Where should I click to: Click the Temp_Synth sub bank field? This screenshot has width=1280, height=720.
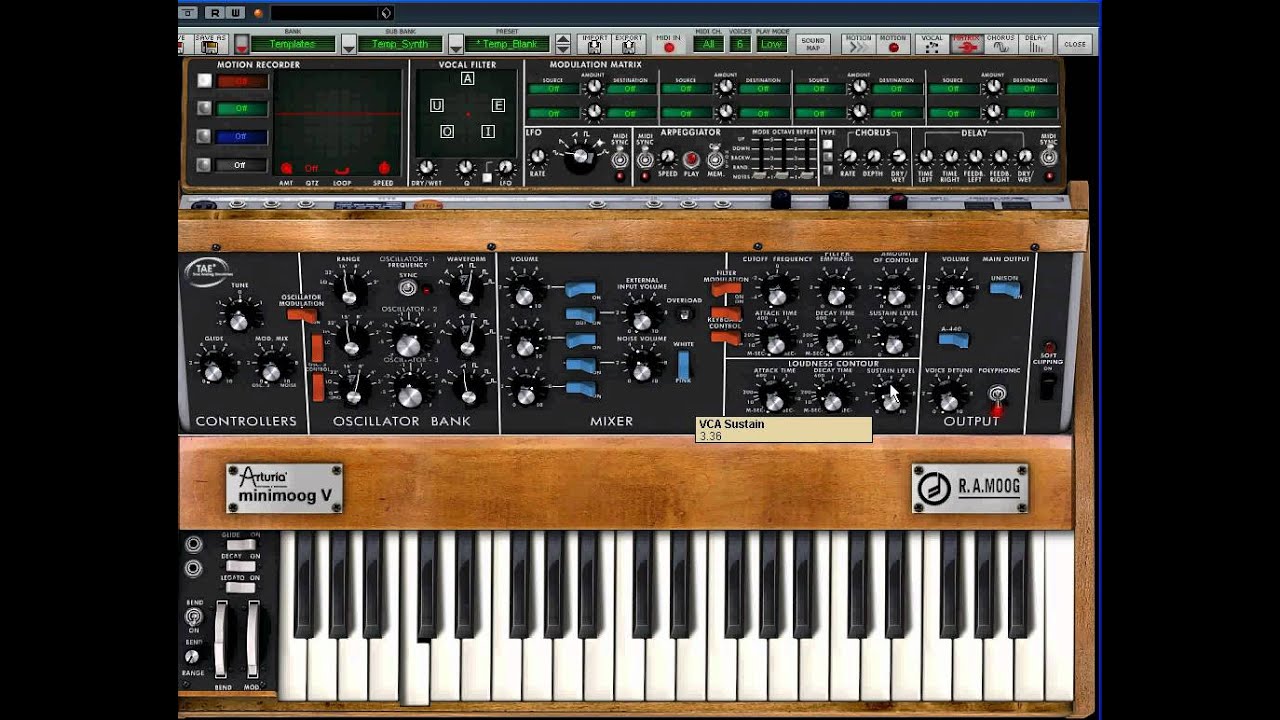400,44
